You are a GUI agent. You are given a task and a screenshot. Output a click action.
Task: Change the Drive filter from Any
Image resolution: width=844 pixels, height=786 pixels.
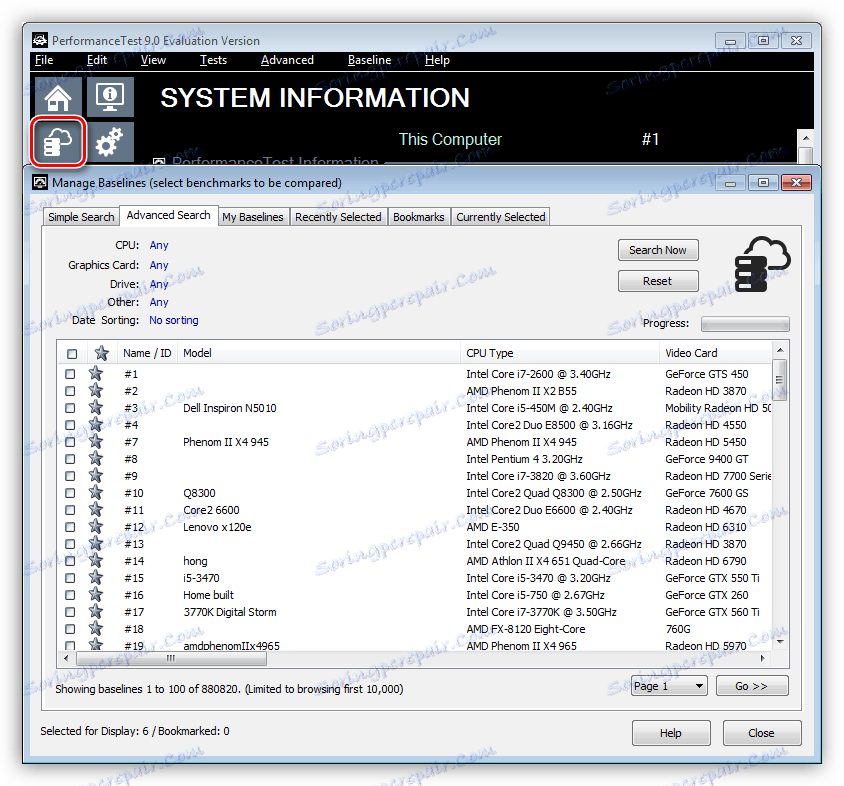coord(159,284)
